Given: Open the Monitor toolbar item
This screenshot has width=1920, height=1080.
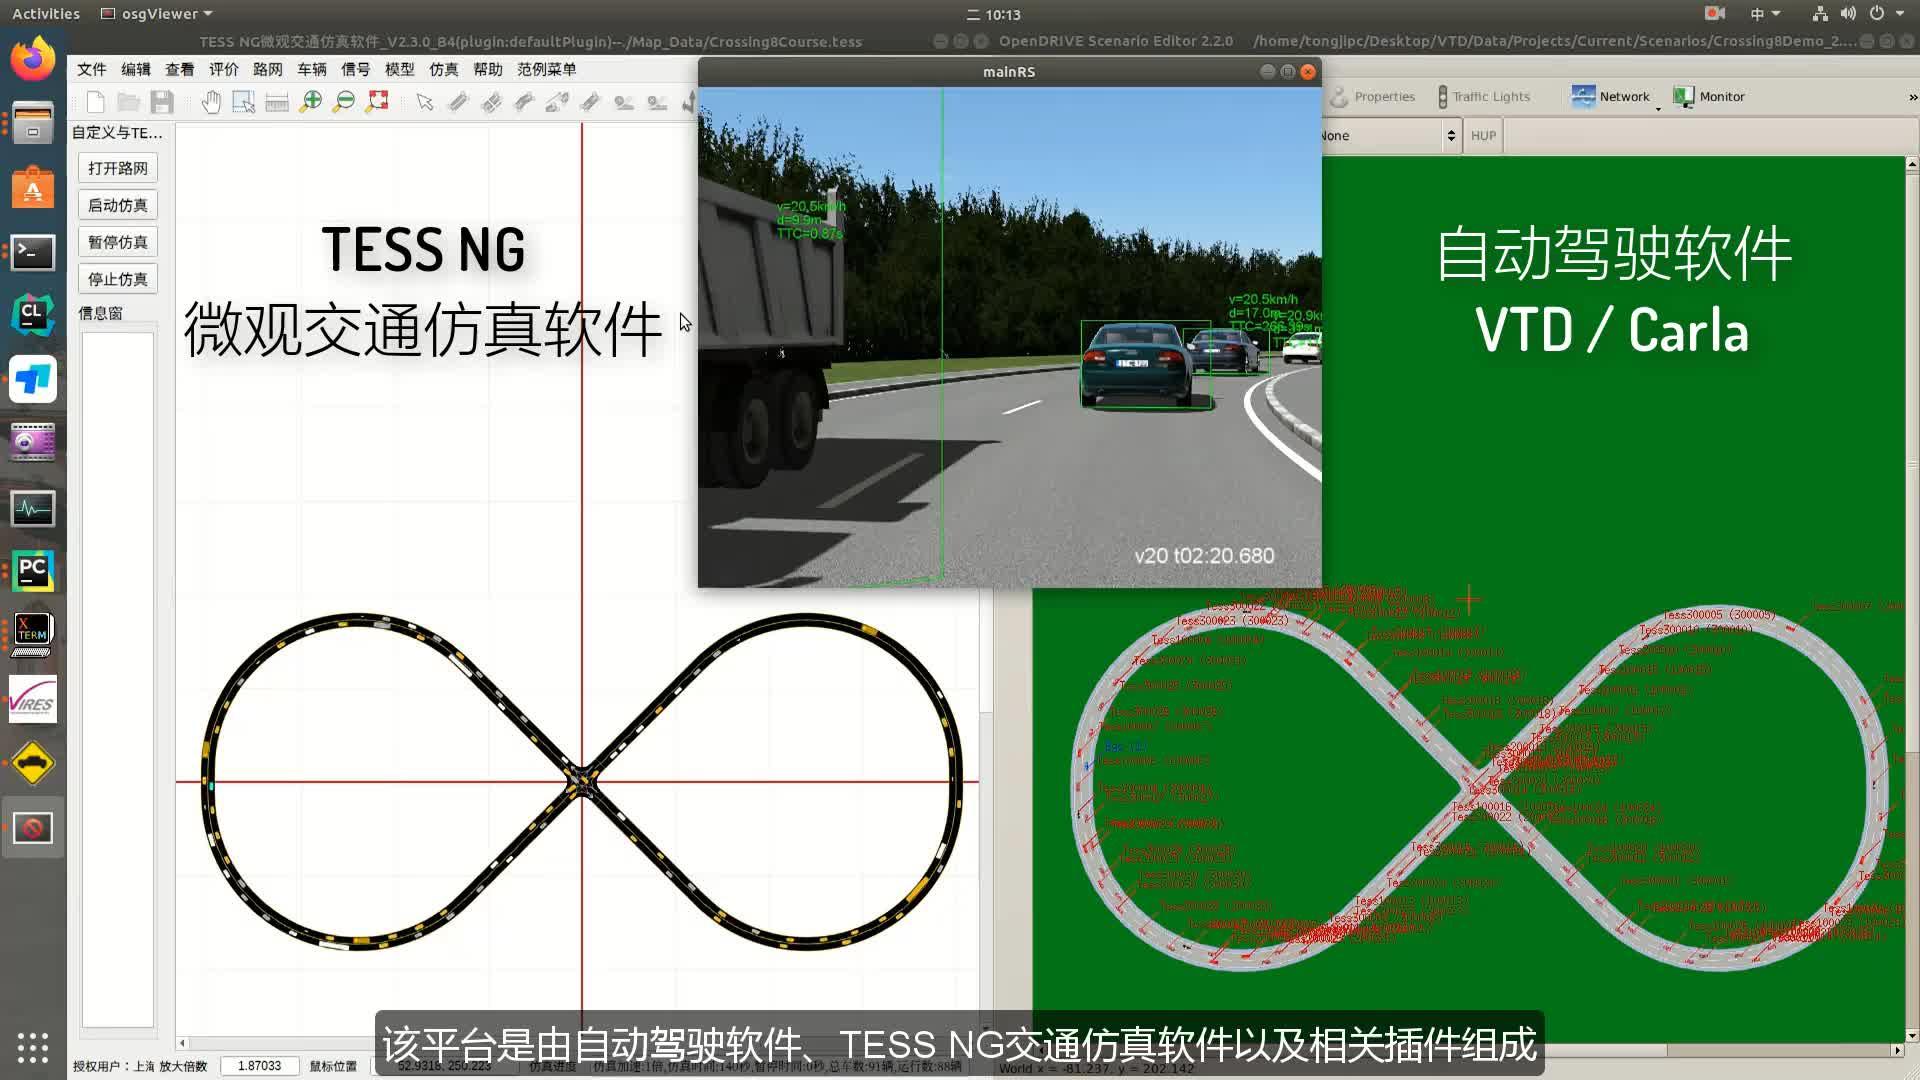Looking at the screenshot, I should click(1709, 97).
